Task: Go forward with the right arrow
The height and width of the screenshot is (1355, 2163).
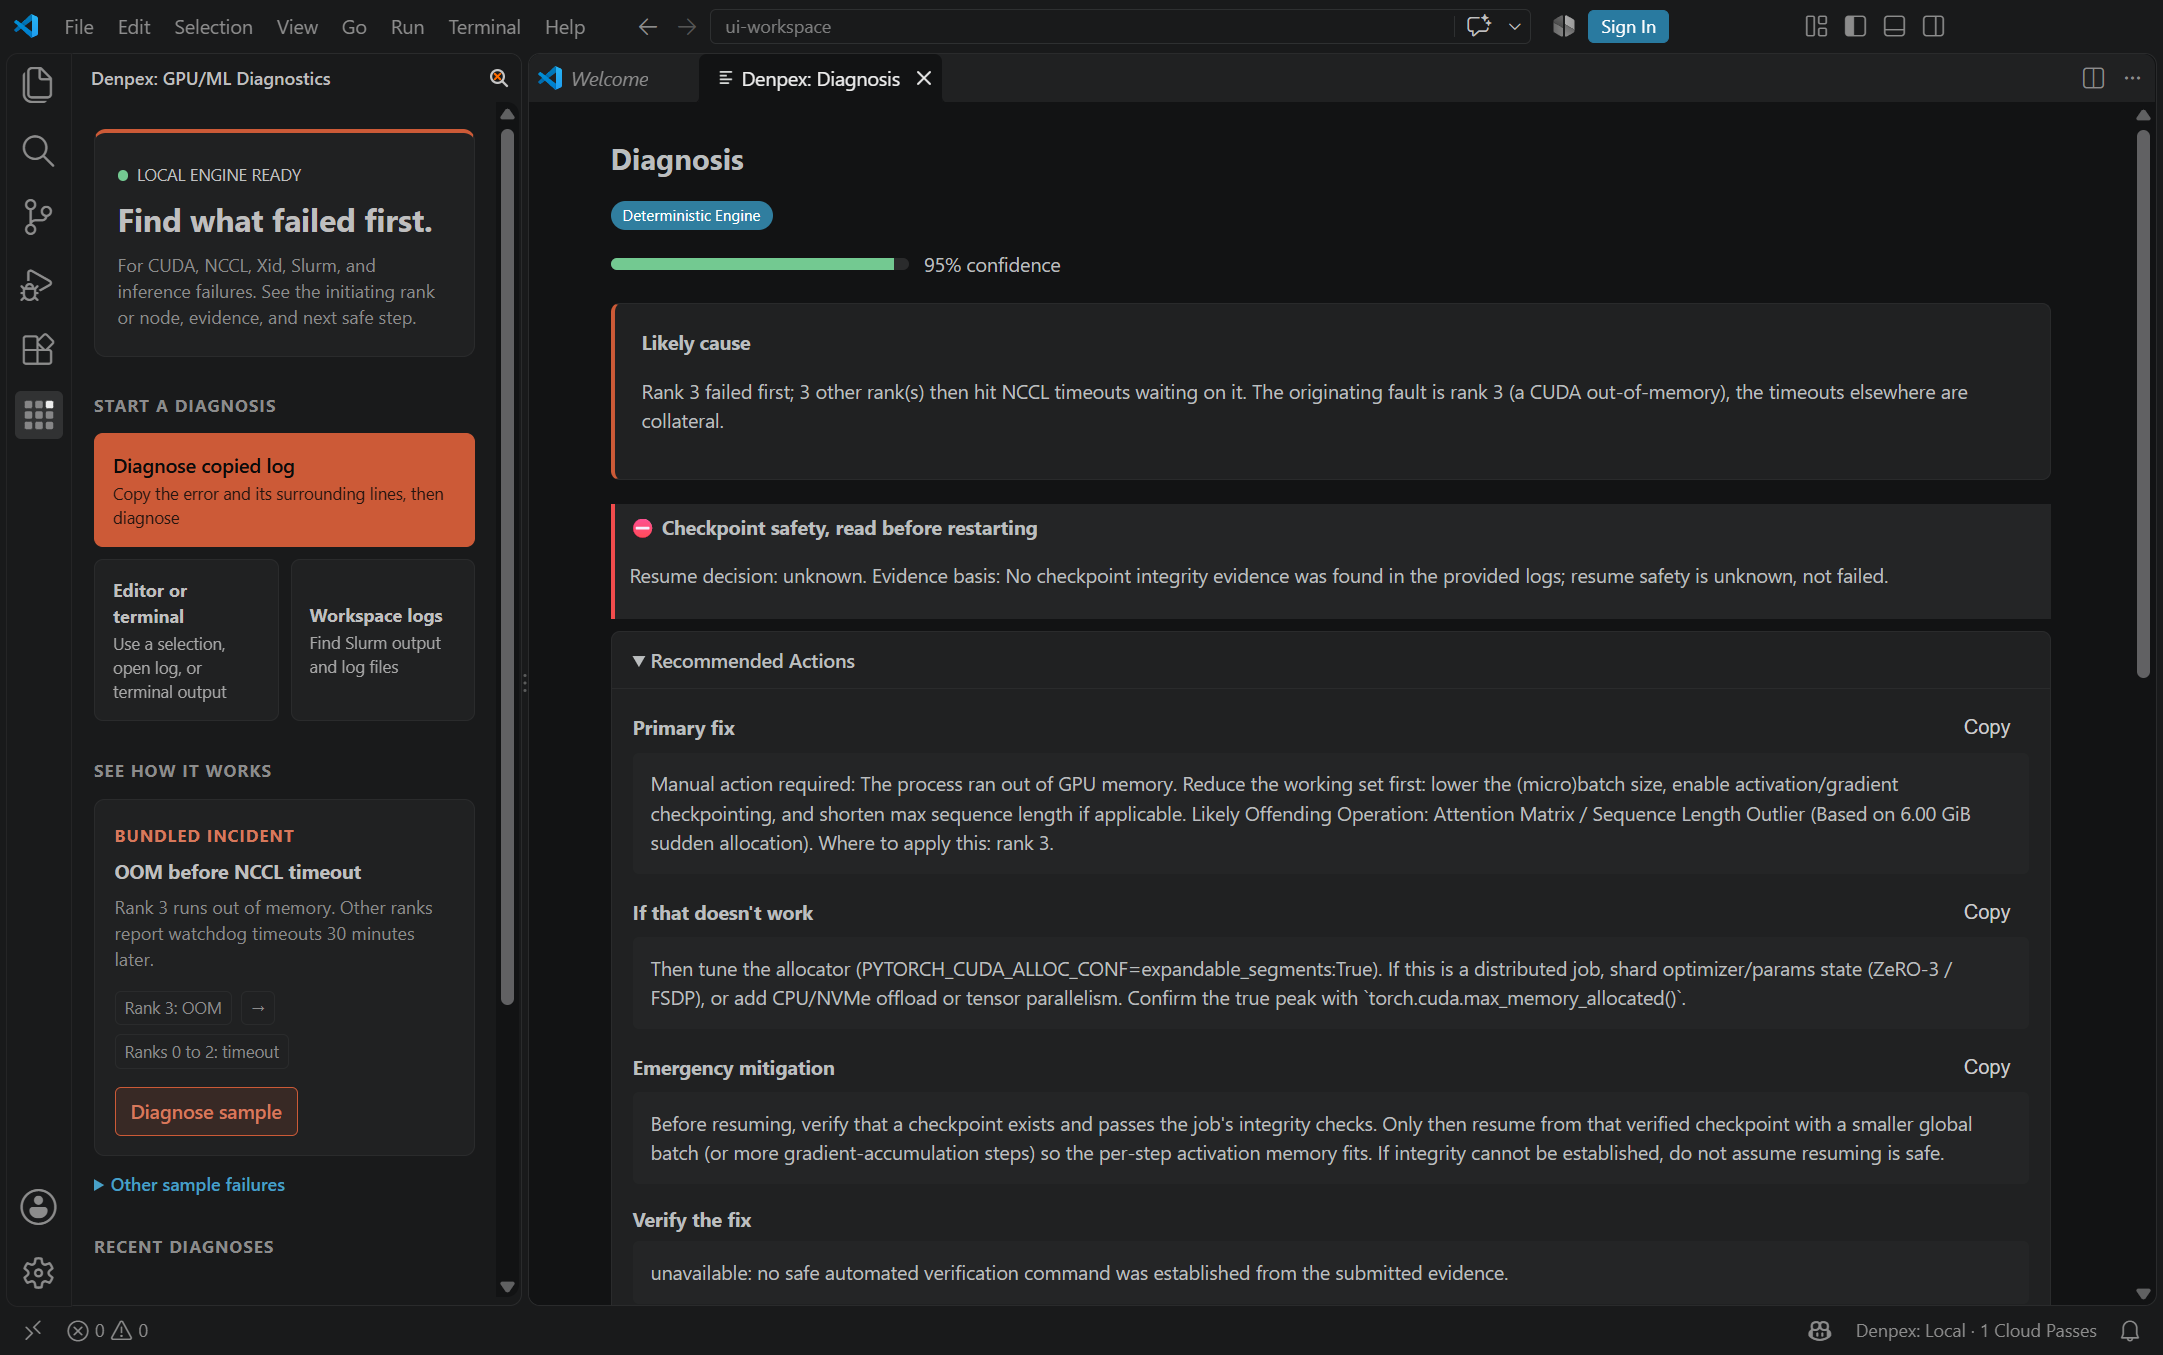Action: coord(687,27)
